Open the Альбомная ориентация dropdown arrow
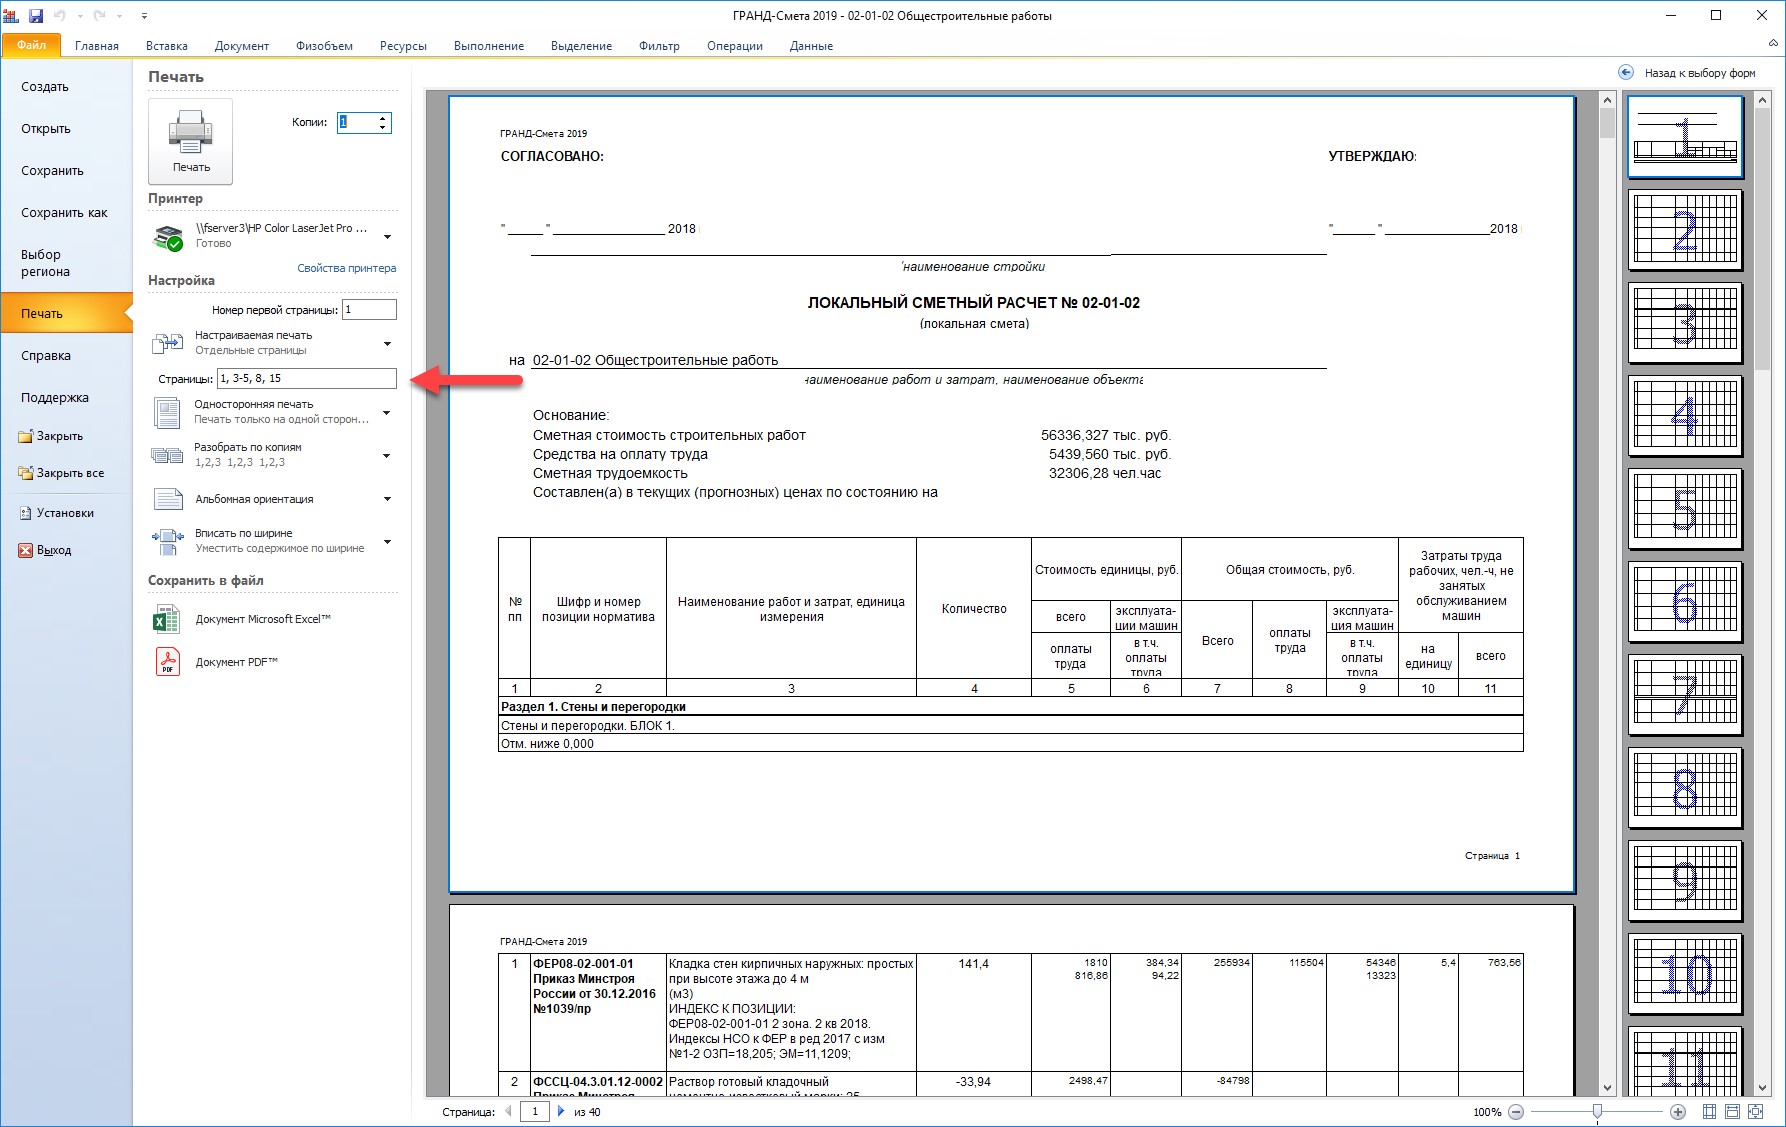The width and height of the screenshot is (1786, 1127). (387, 499)
